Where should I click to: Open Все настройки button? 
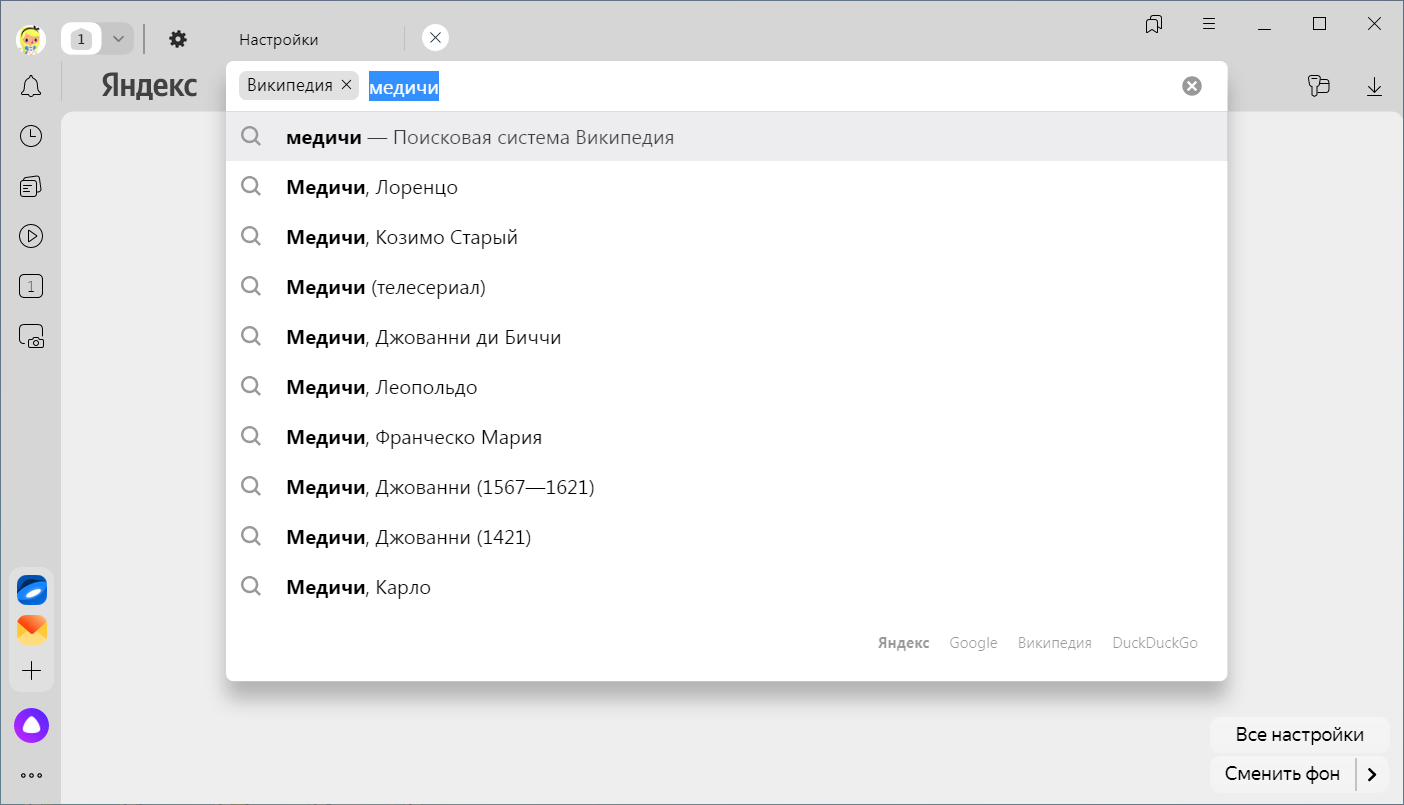point(1300,735)
